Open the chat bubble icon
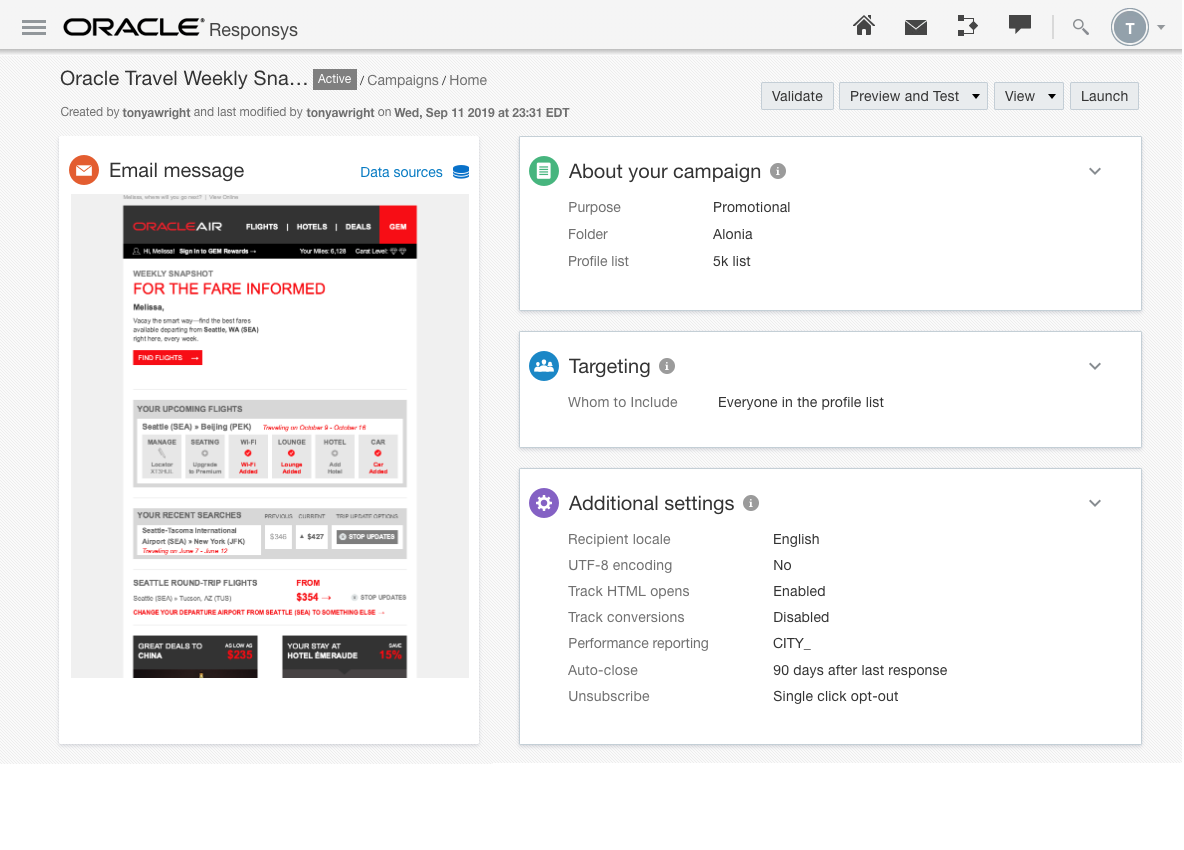 pos(1019,25)
